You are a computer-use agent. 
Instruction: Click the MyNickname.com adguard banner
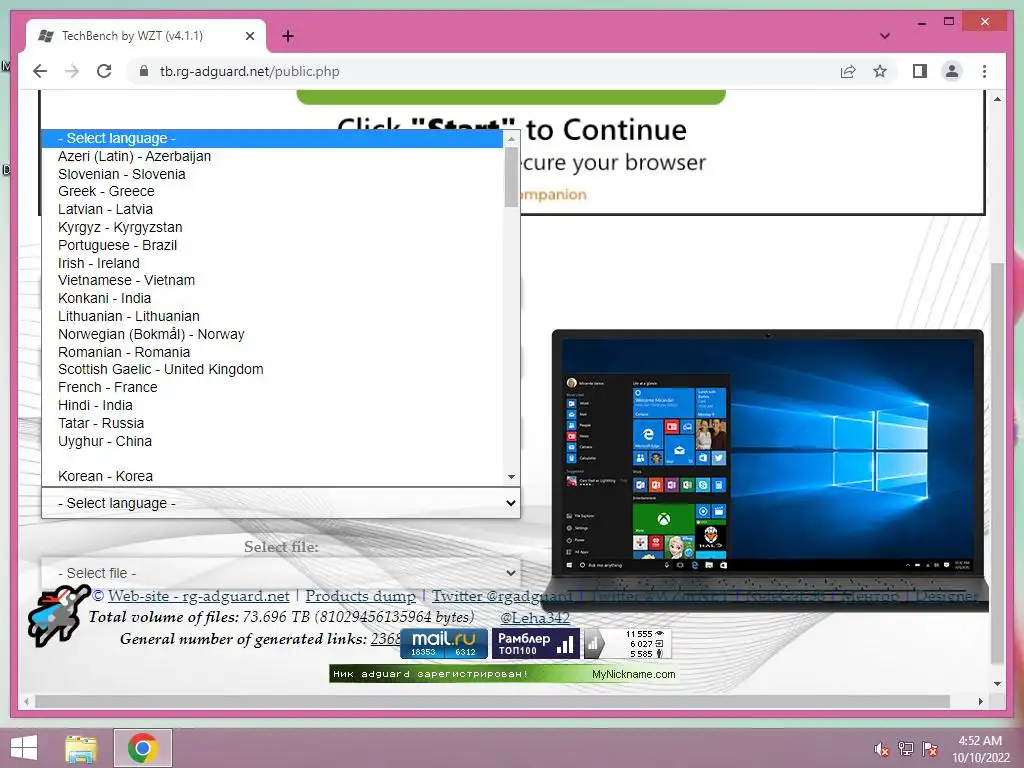(x=503, y=674)
